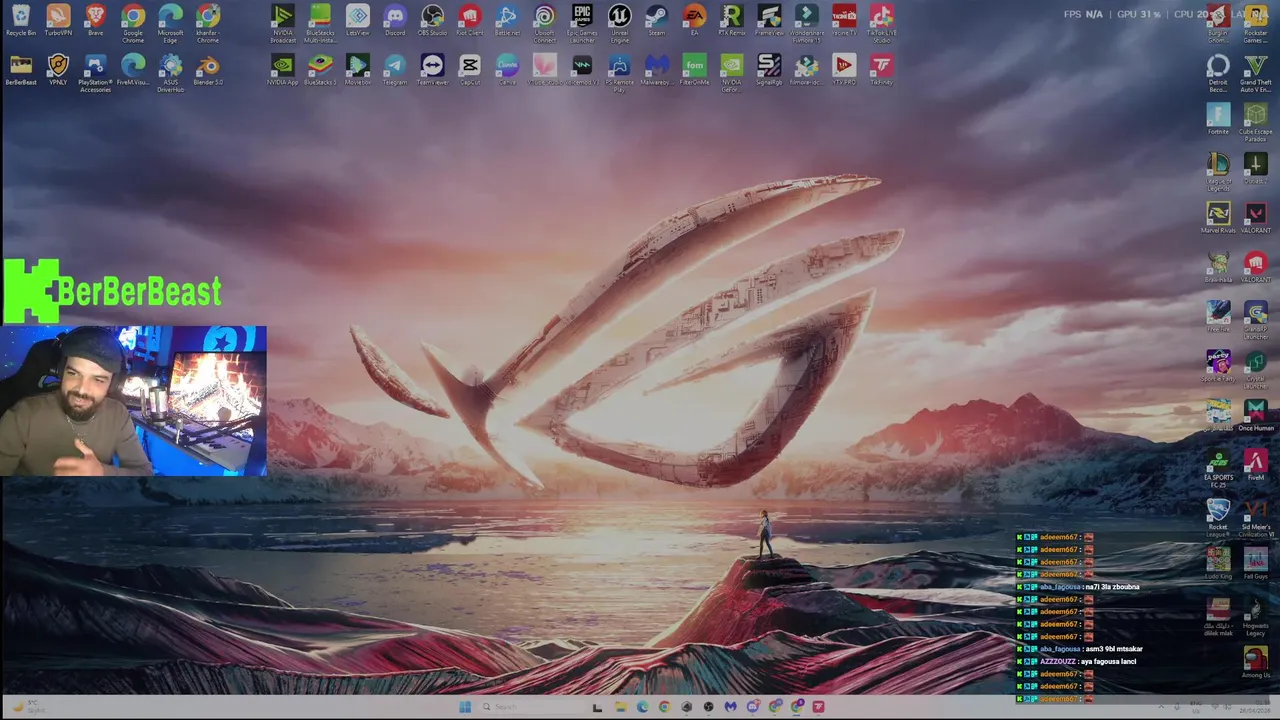Viewport: 1280px width, 720px height.
Task: Open the Riot Client shortcut
Action: click(x=469, y=20)
